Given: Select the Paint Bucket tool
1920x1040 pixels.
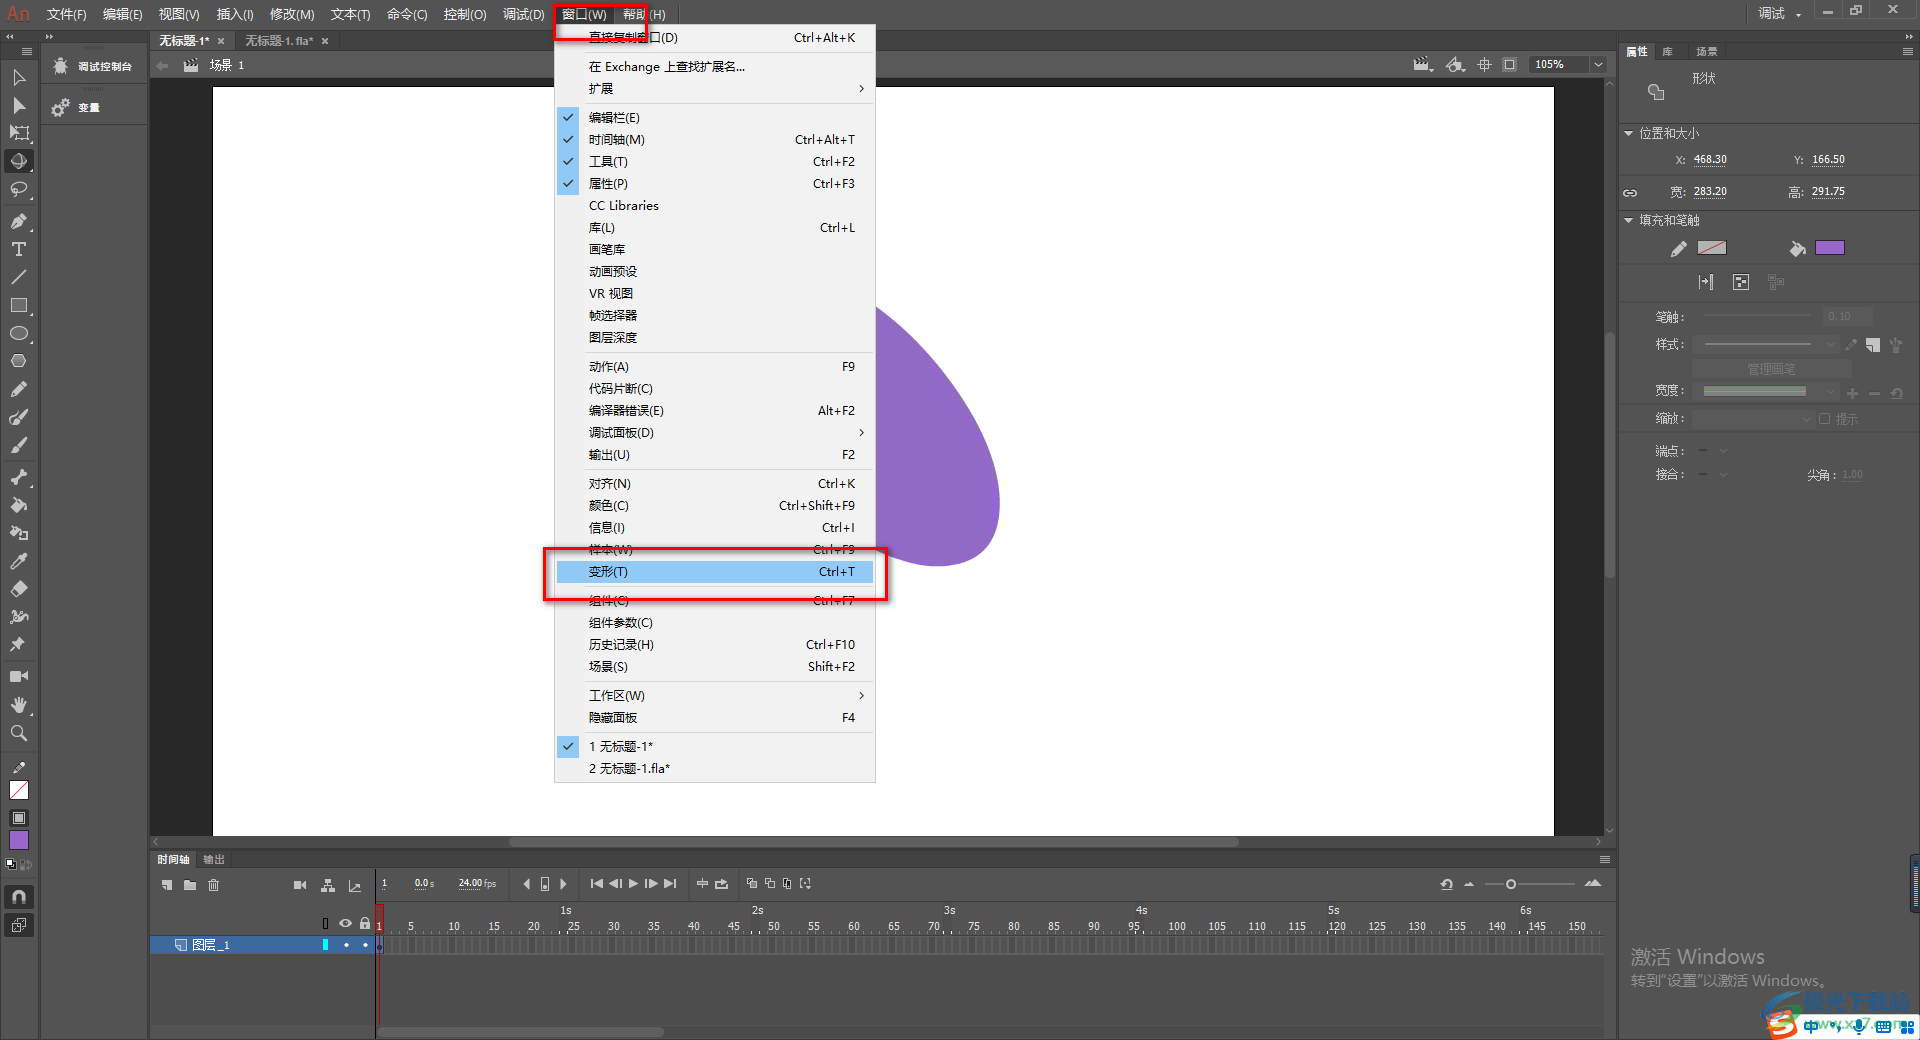Looking at the screenshot, I should [19, 505].
